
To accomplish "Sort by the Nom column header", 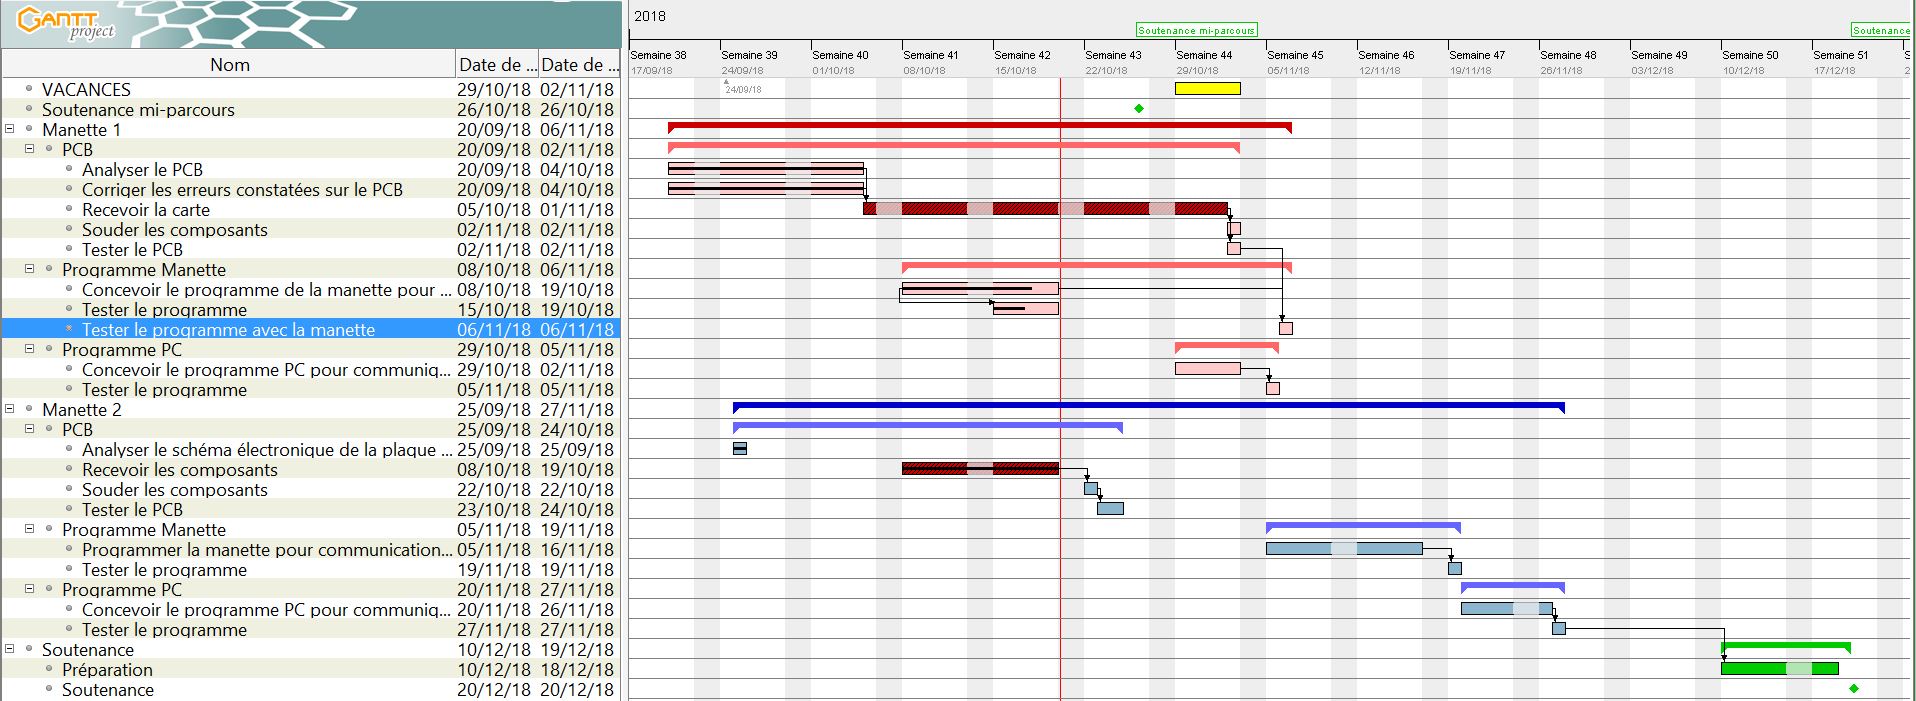I will pyautogui.click(x=229, y=65).
